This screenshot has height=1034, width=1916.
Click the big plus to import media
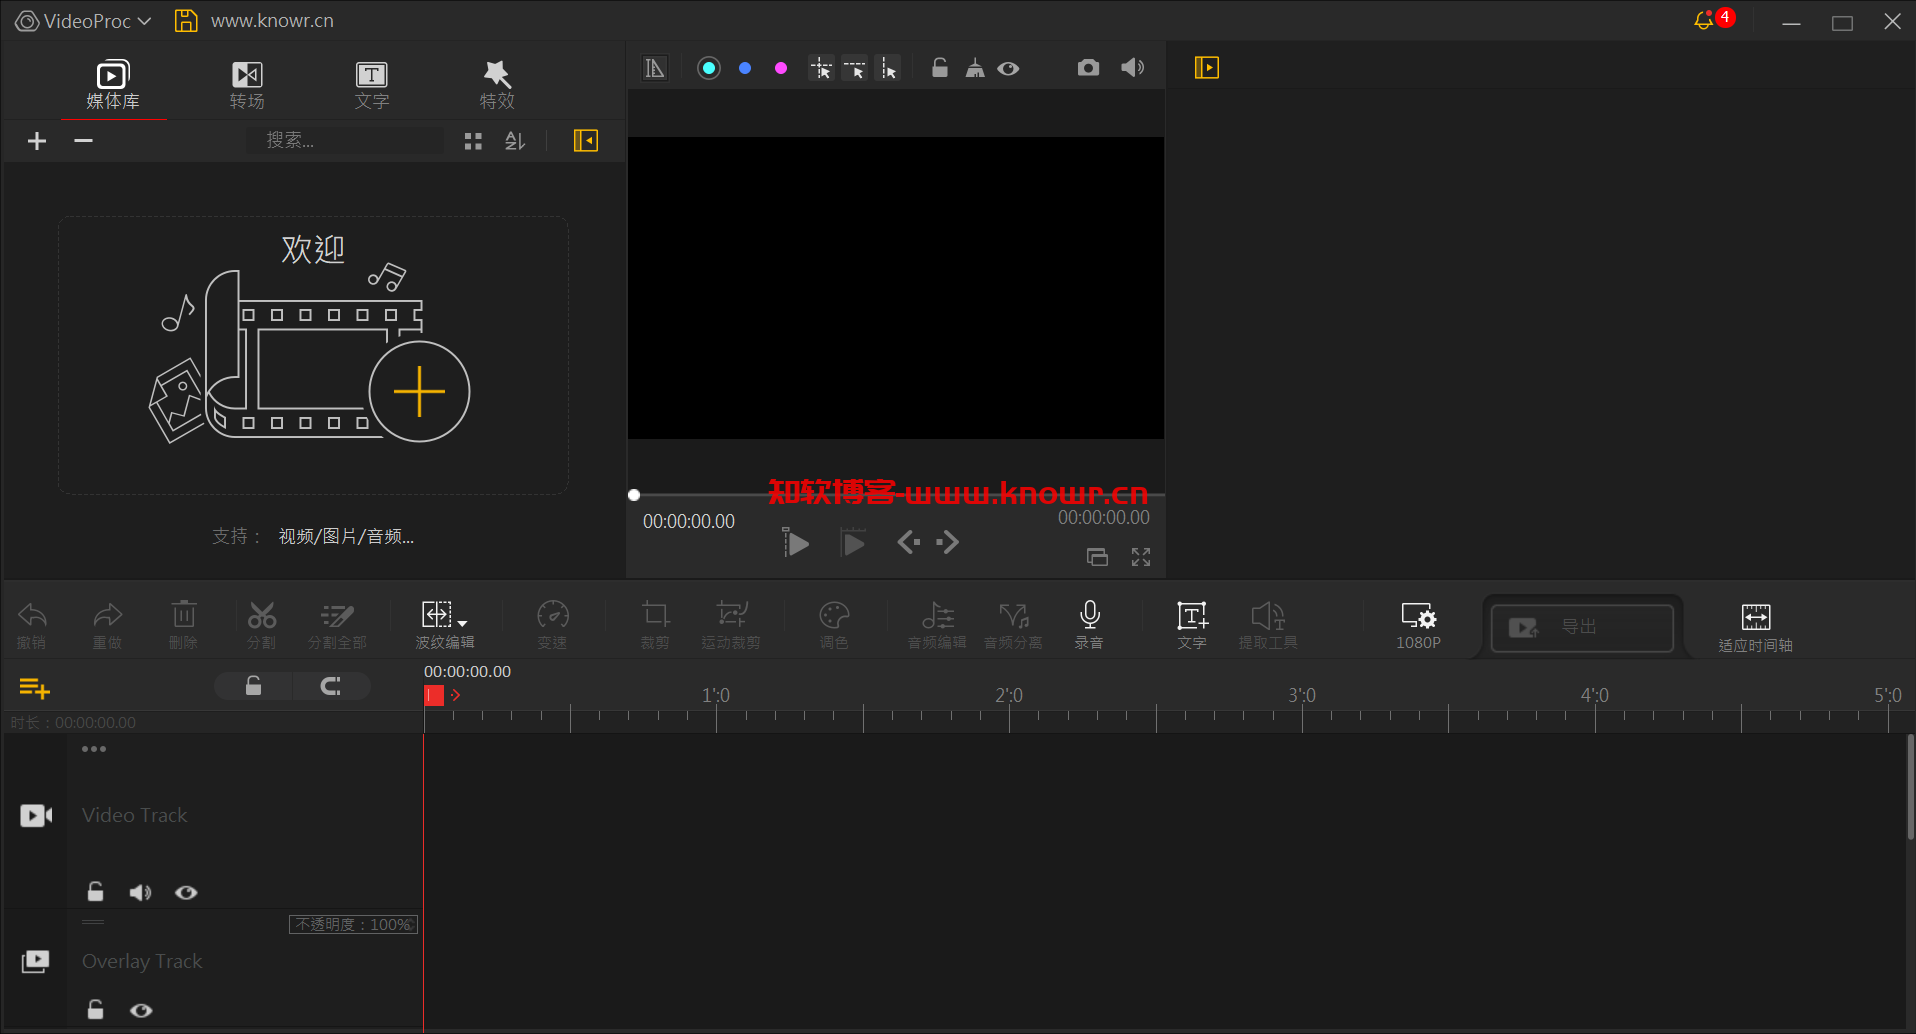[419, 391]
